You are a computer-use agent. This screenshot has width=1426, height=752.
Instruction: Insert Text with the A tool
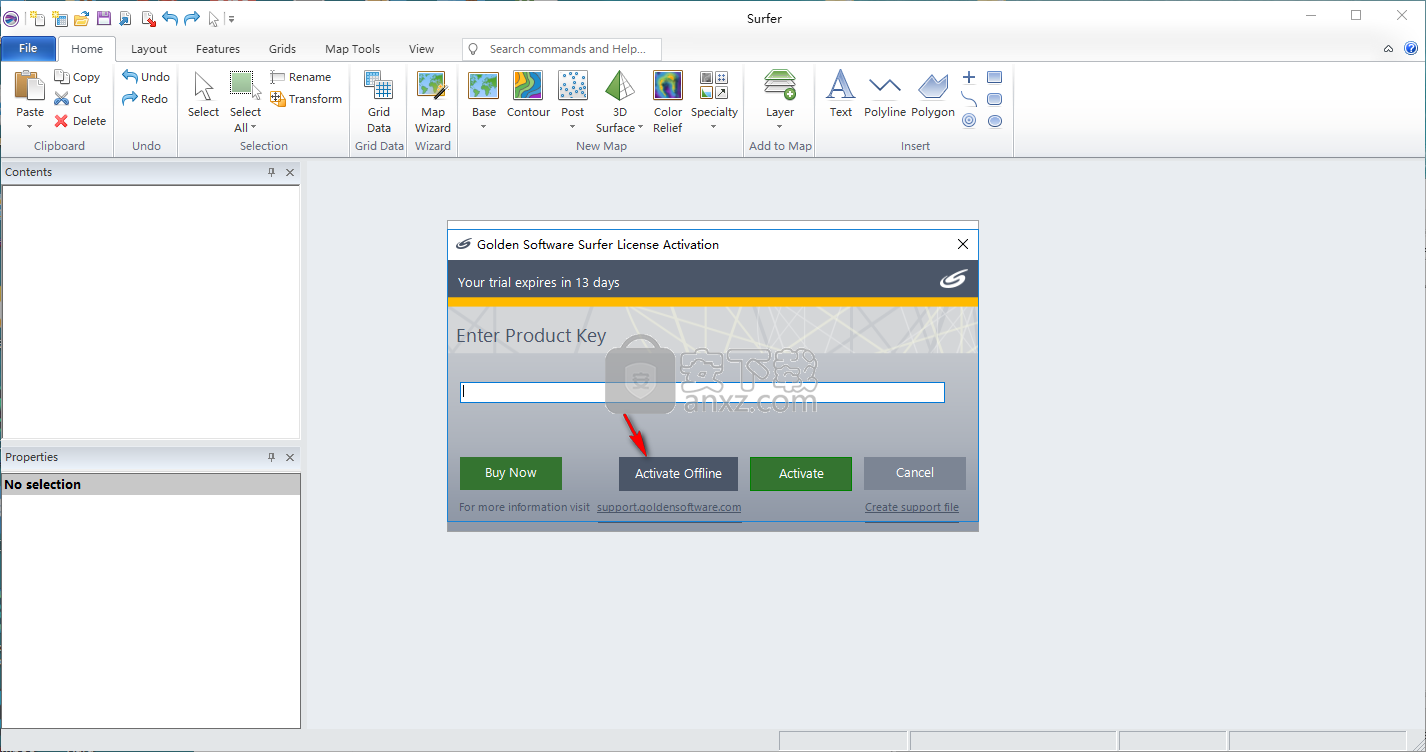pos(841,95)
